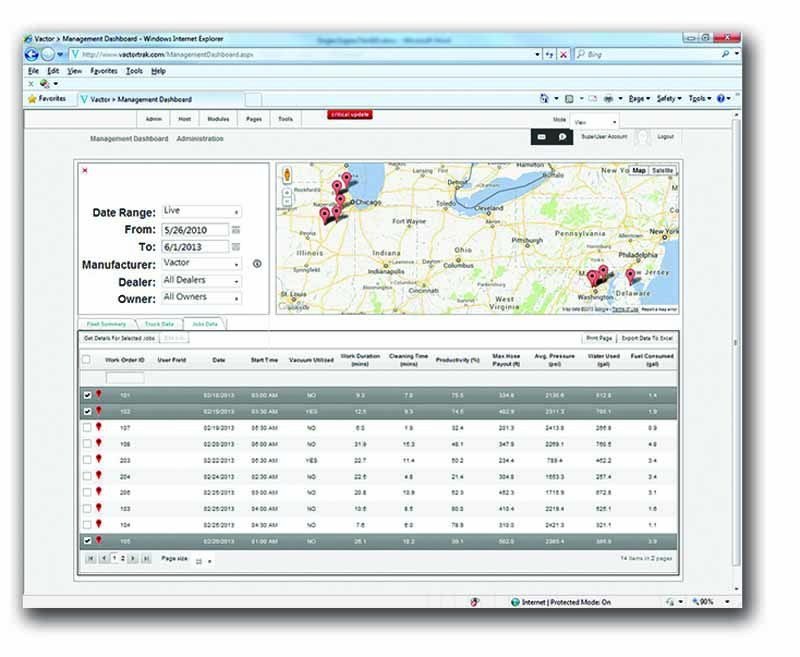Switch to the Truck Data tab
800x657 pixels.
tap(160, 325)
